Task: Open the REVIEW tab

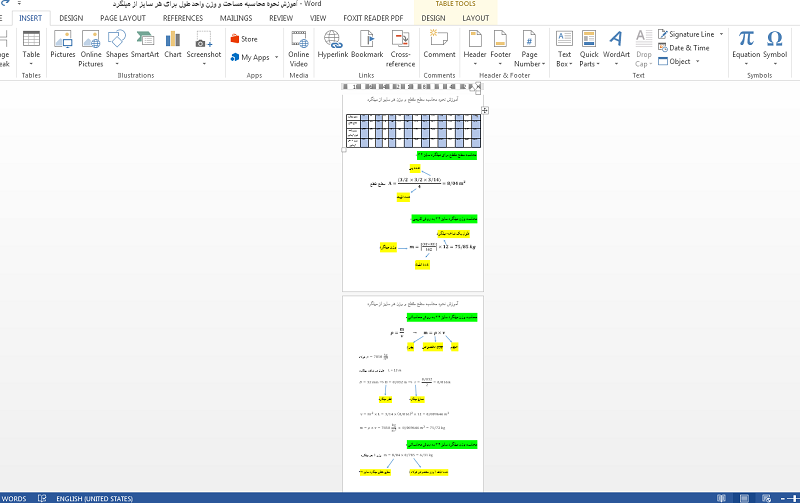Action: pos(281,18)
